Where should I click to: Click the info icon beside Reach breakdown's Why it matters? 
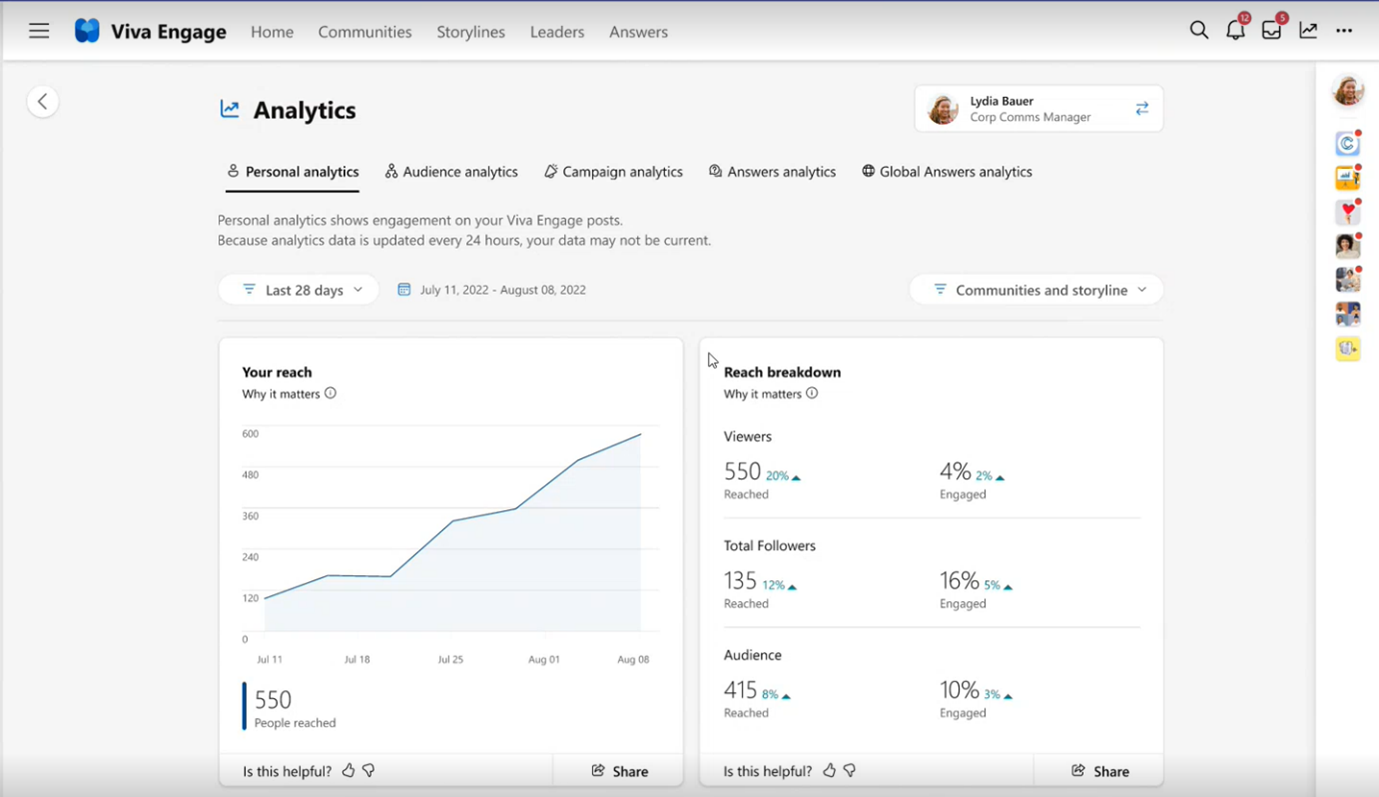(812, 393)
